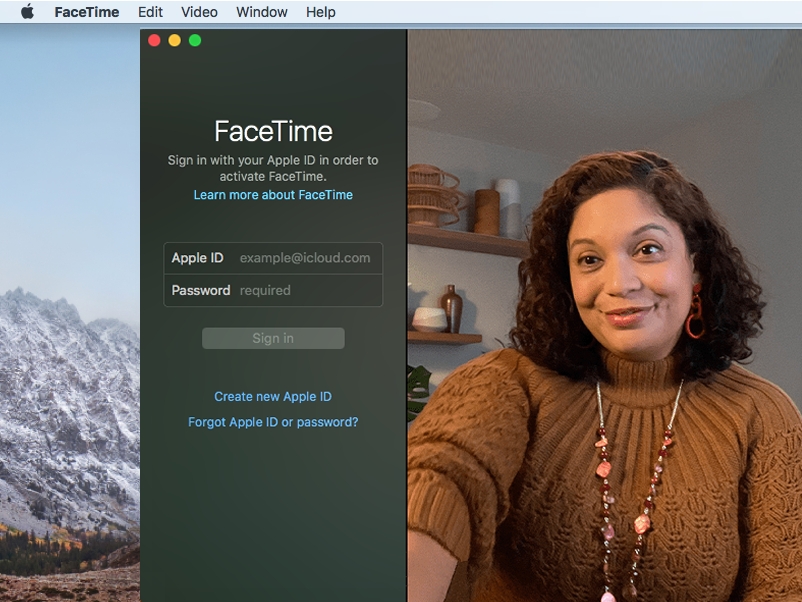Click the Sign in button
Viewport: 802px width, 602px height.
tap(273, 338)
